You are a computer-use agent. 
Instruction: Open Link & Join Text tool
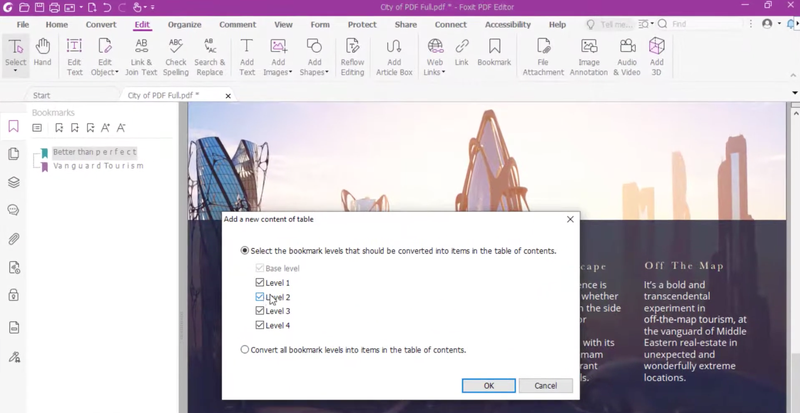[x=141, y=57]
